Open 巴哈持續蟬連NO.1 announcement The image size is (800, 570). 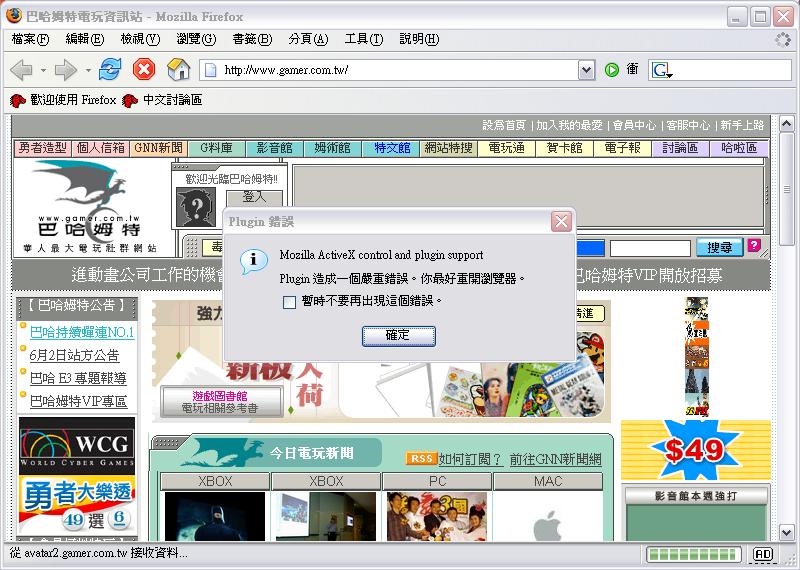click(x=82, y=333)
